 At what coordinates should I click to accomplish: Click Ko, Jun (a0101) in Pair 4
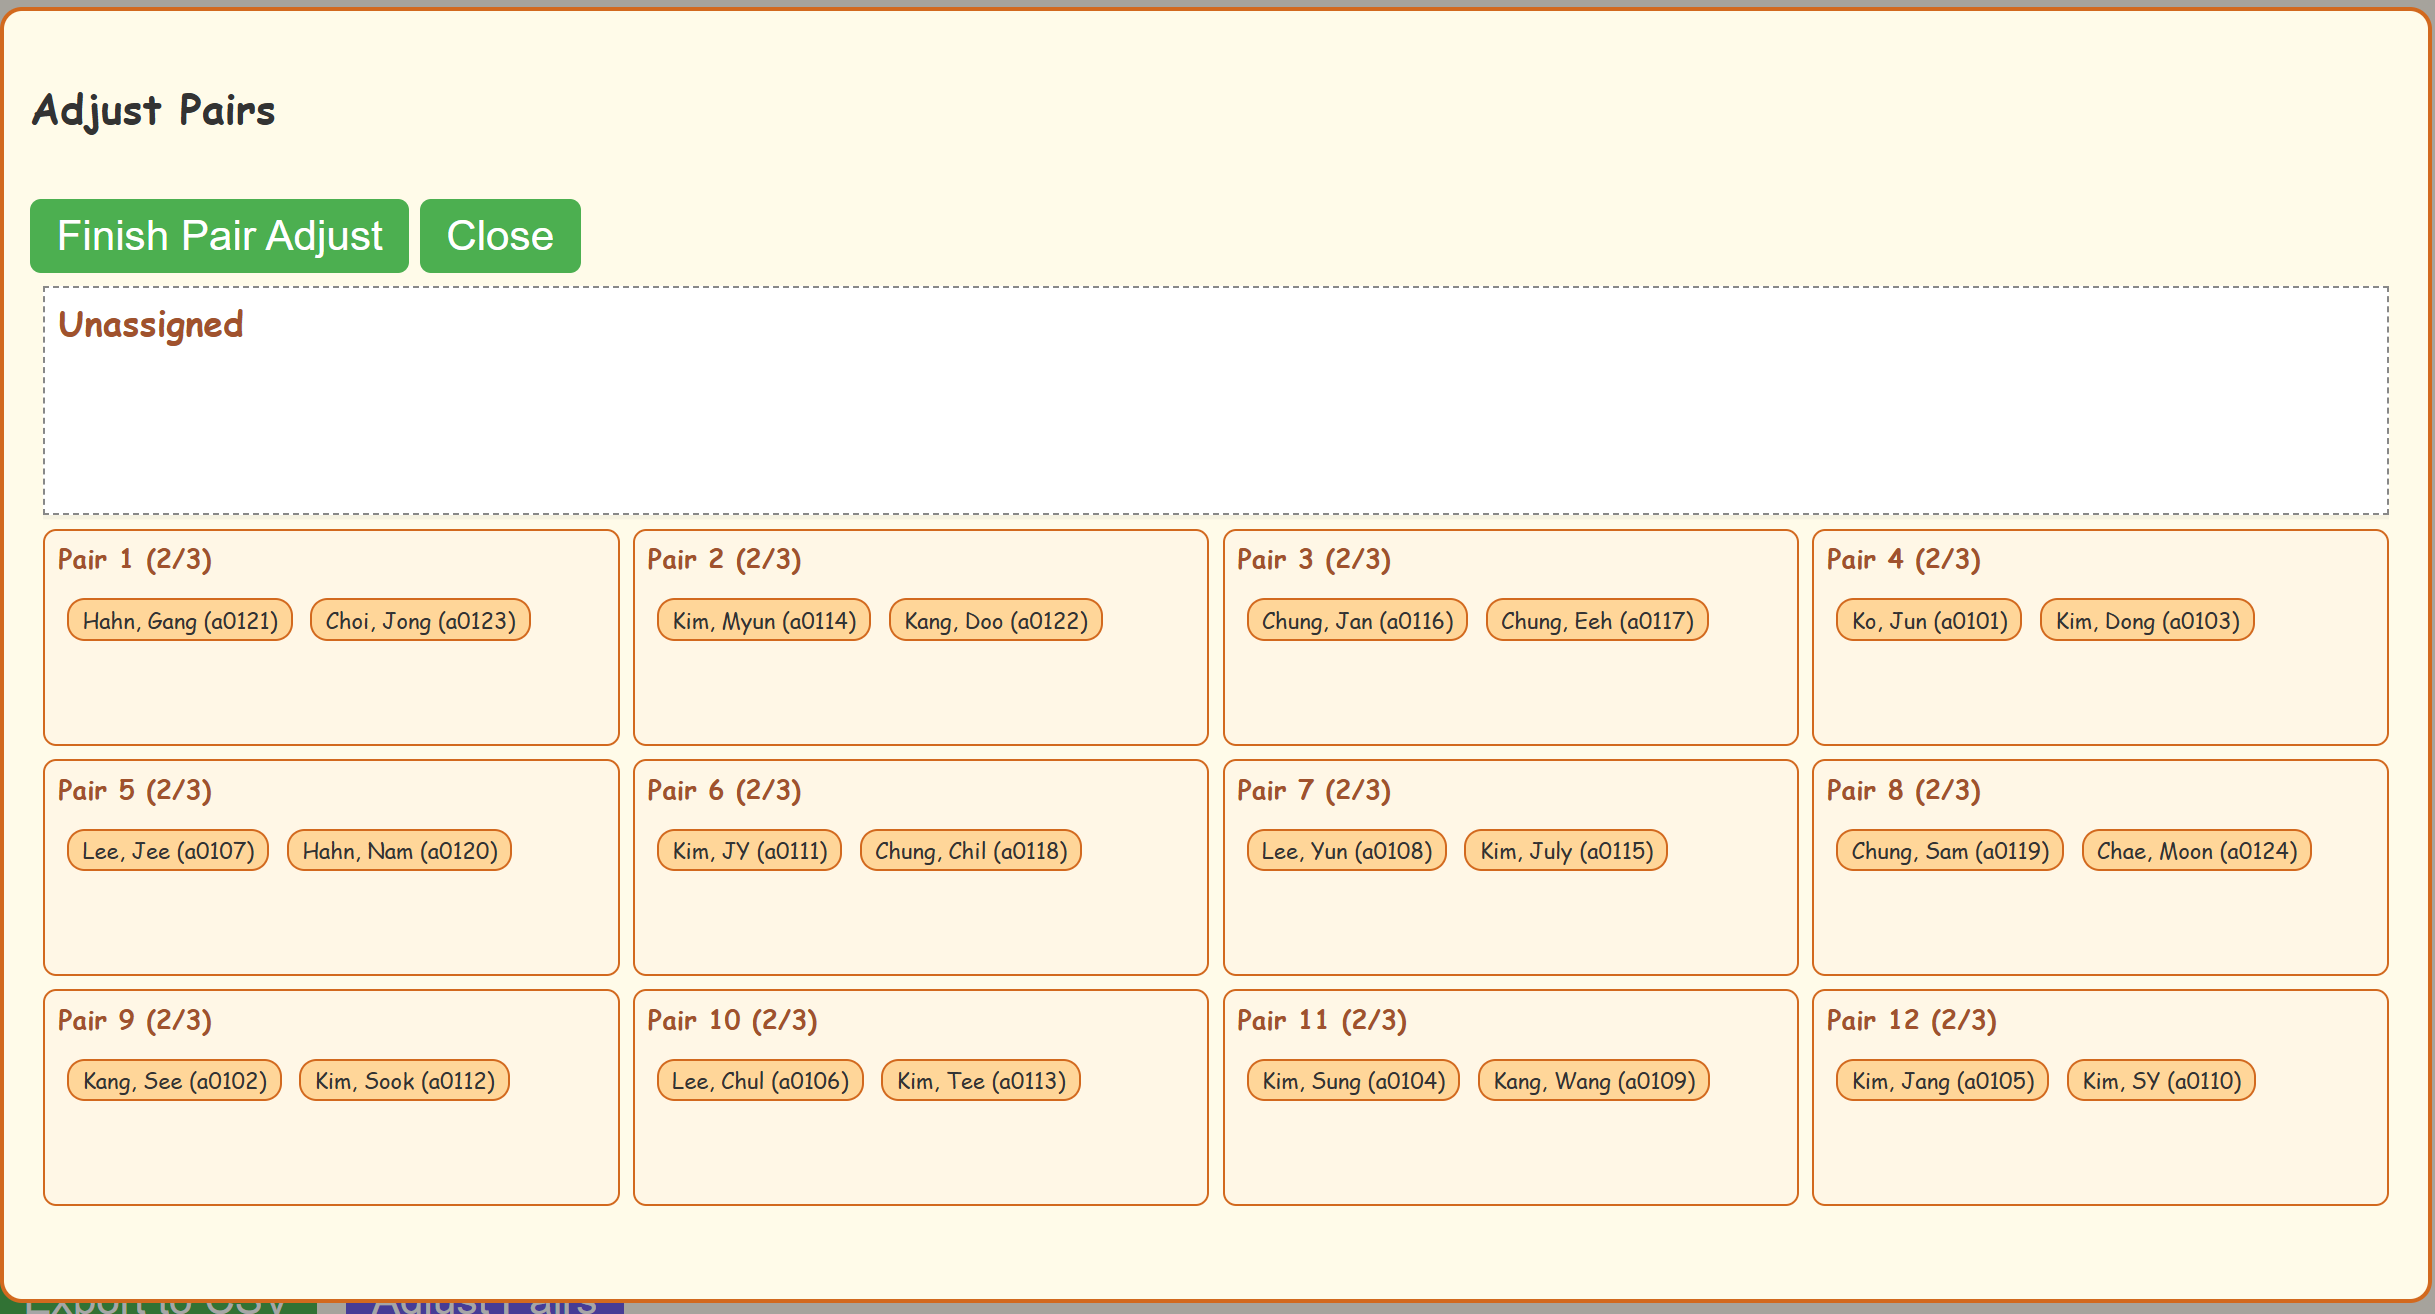[x=1929, y=621]
